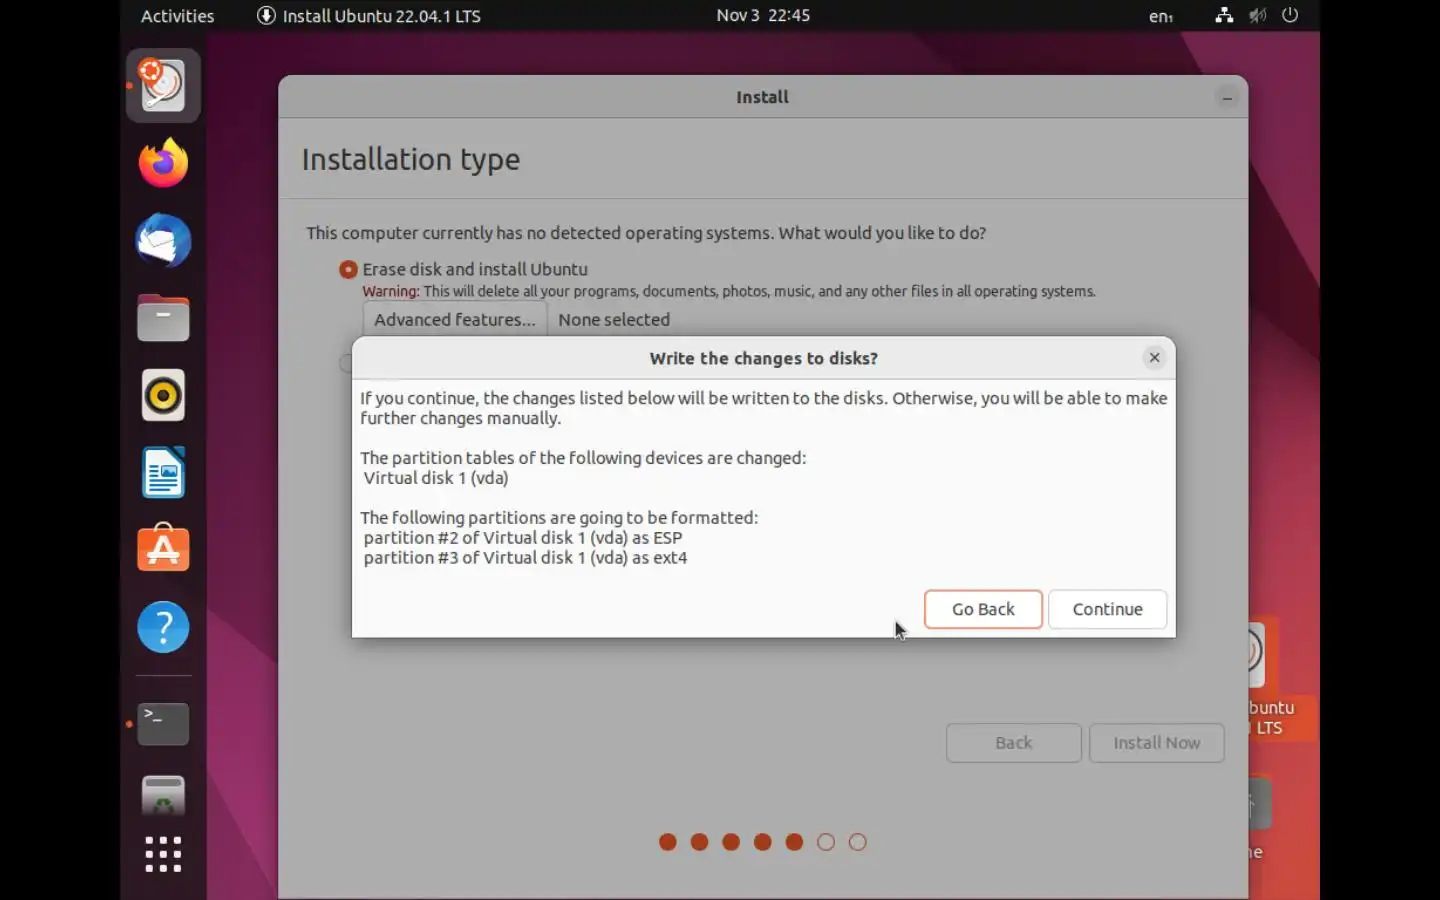Click the Back button in installer
The image size is (1440, 900).
point(1013,743)
